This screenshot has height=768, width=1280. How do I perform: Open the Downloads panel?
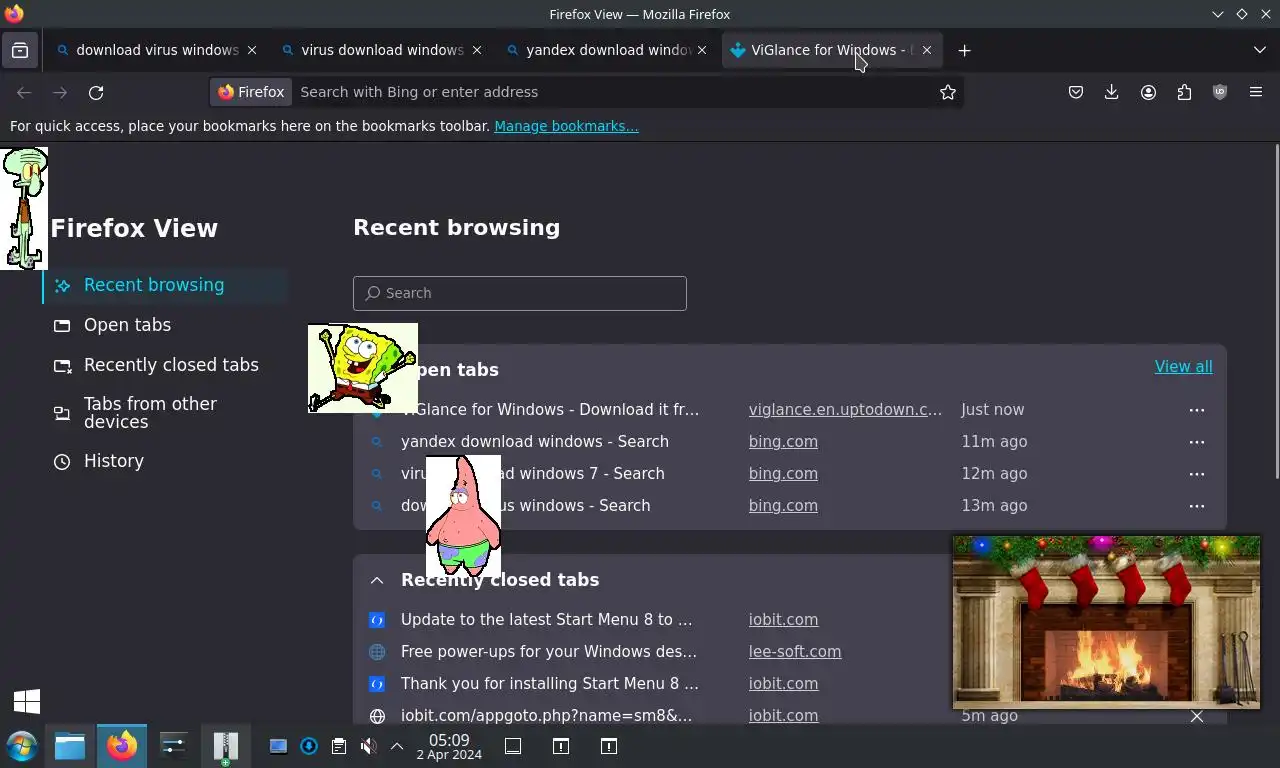coord(1112,92)
